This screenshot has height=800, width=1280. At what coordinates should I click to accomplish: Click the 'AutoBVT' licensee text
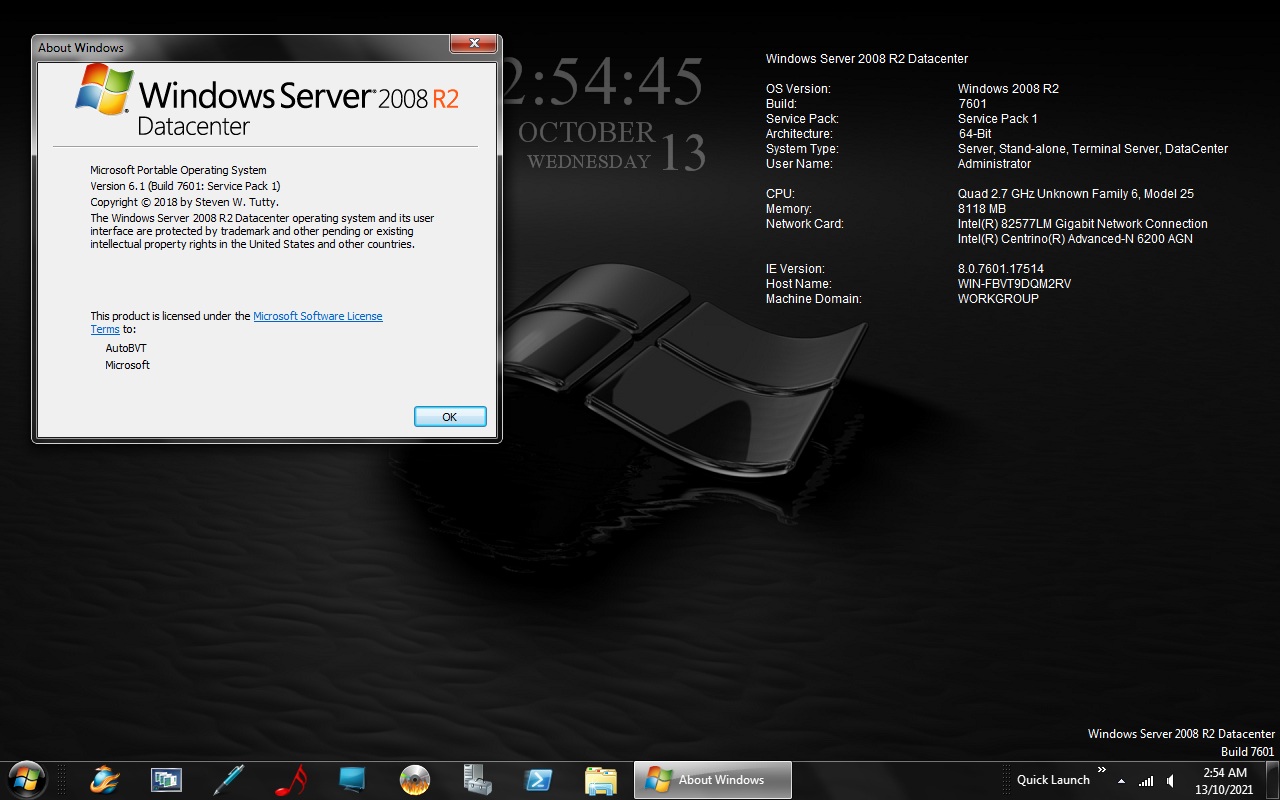pos(126,348)
